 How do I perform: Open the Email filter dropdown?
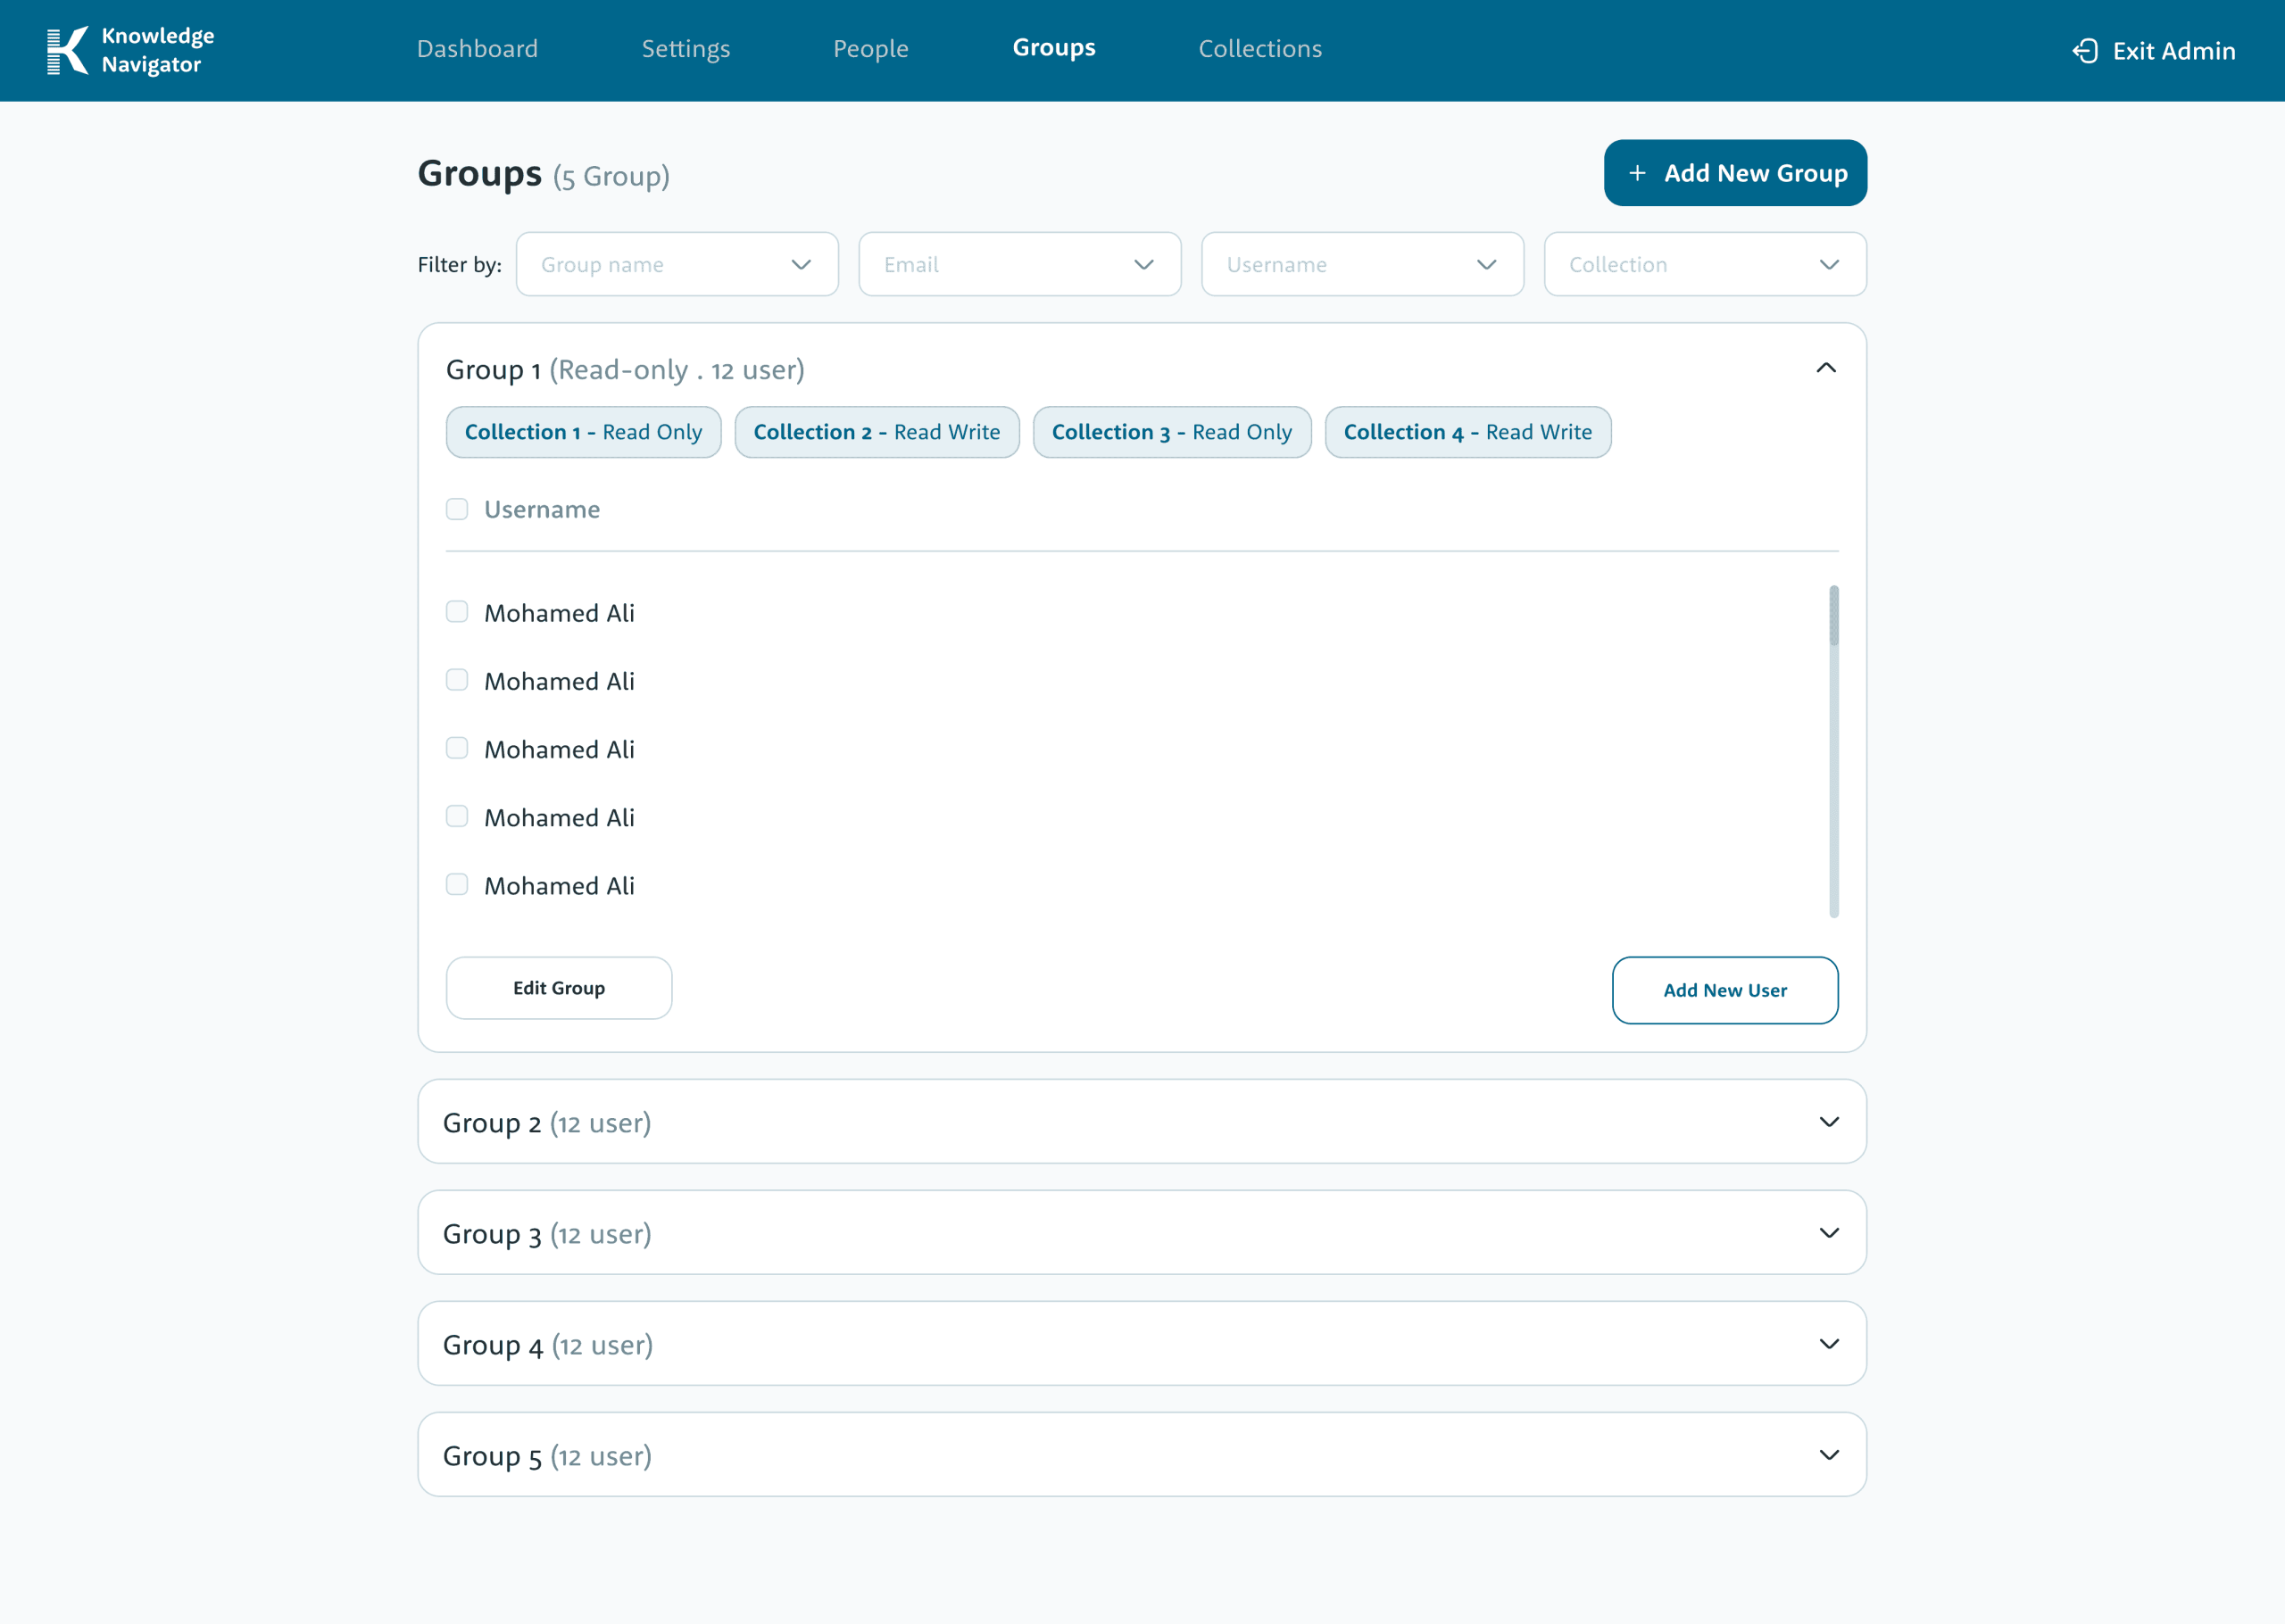point(1019,264)
